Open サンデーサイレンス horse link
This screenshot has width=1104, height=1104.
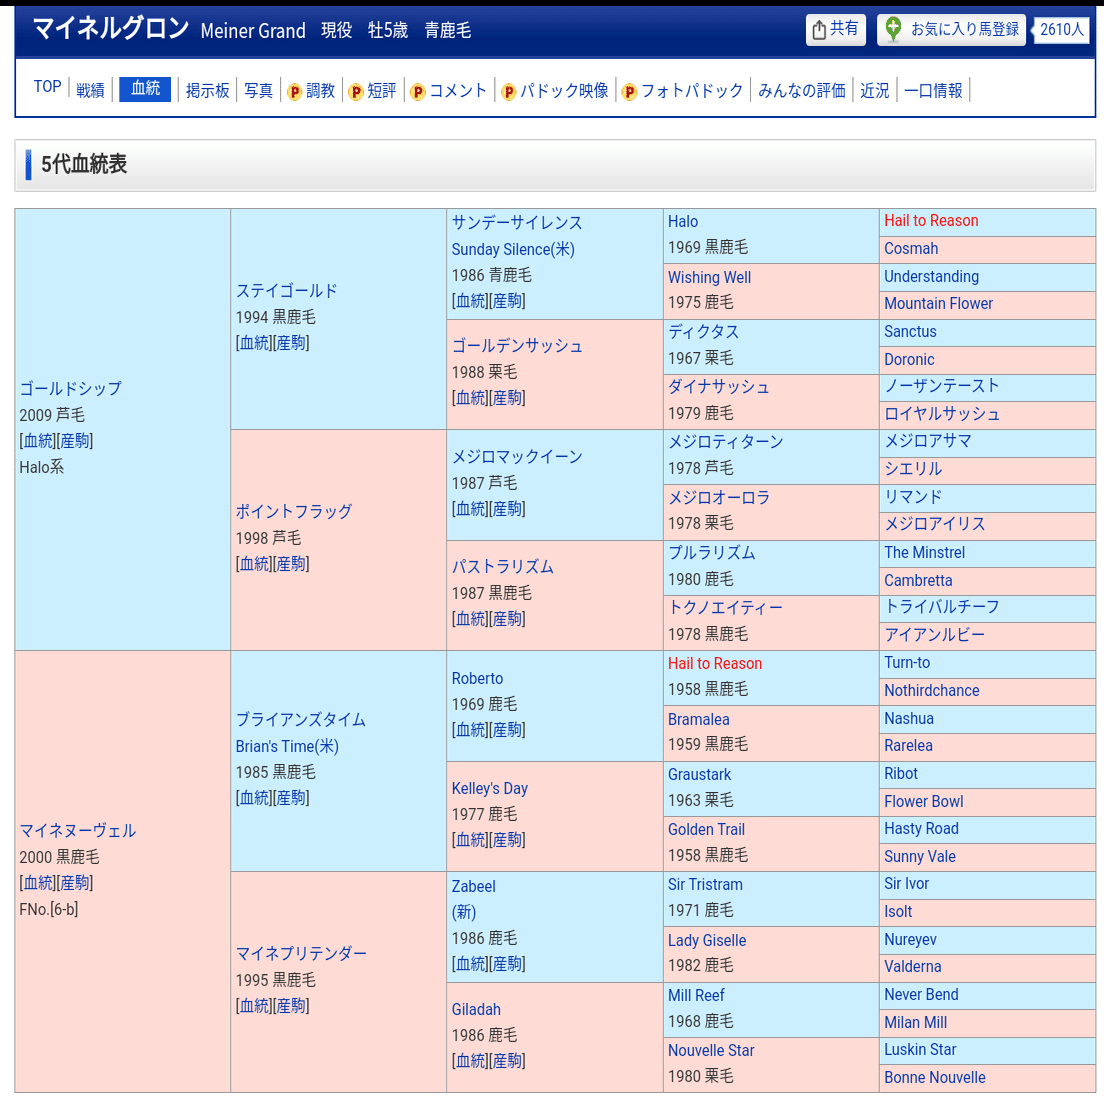coord(518,222)
